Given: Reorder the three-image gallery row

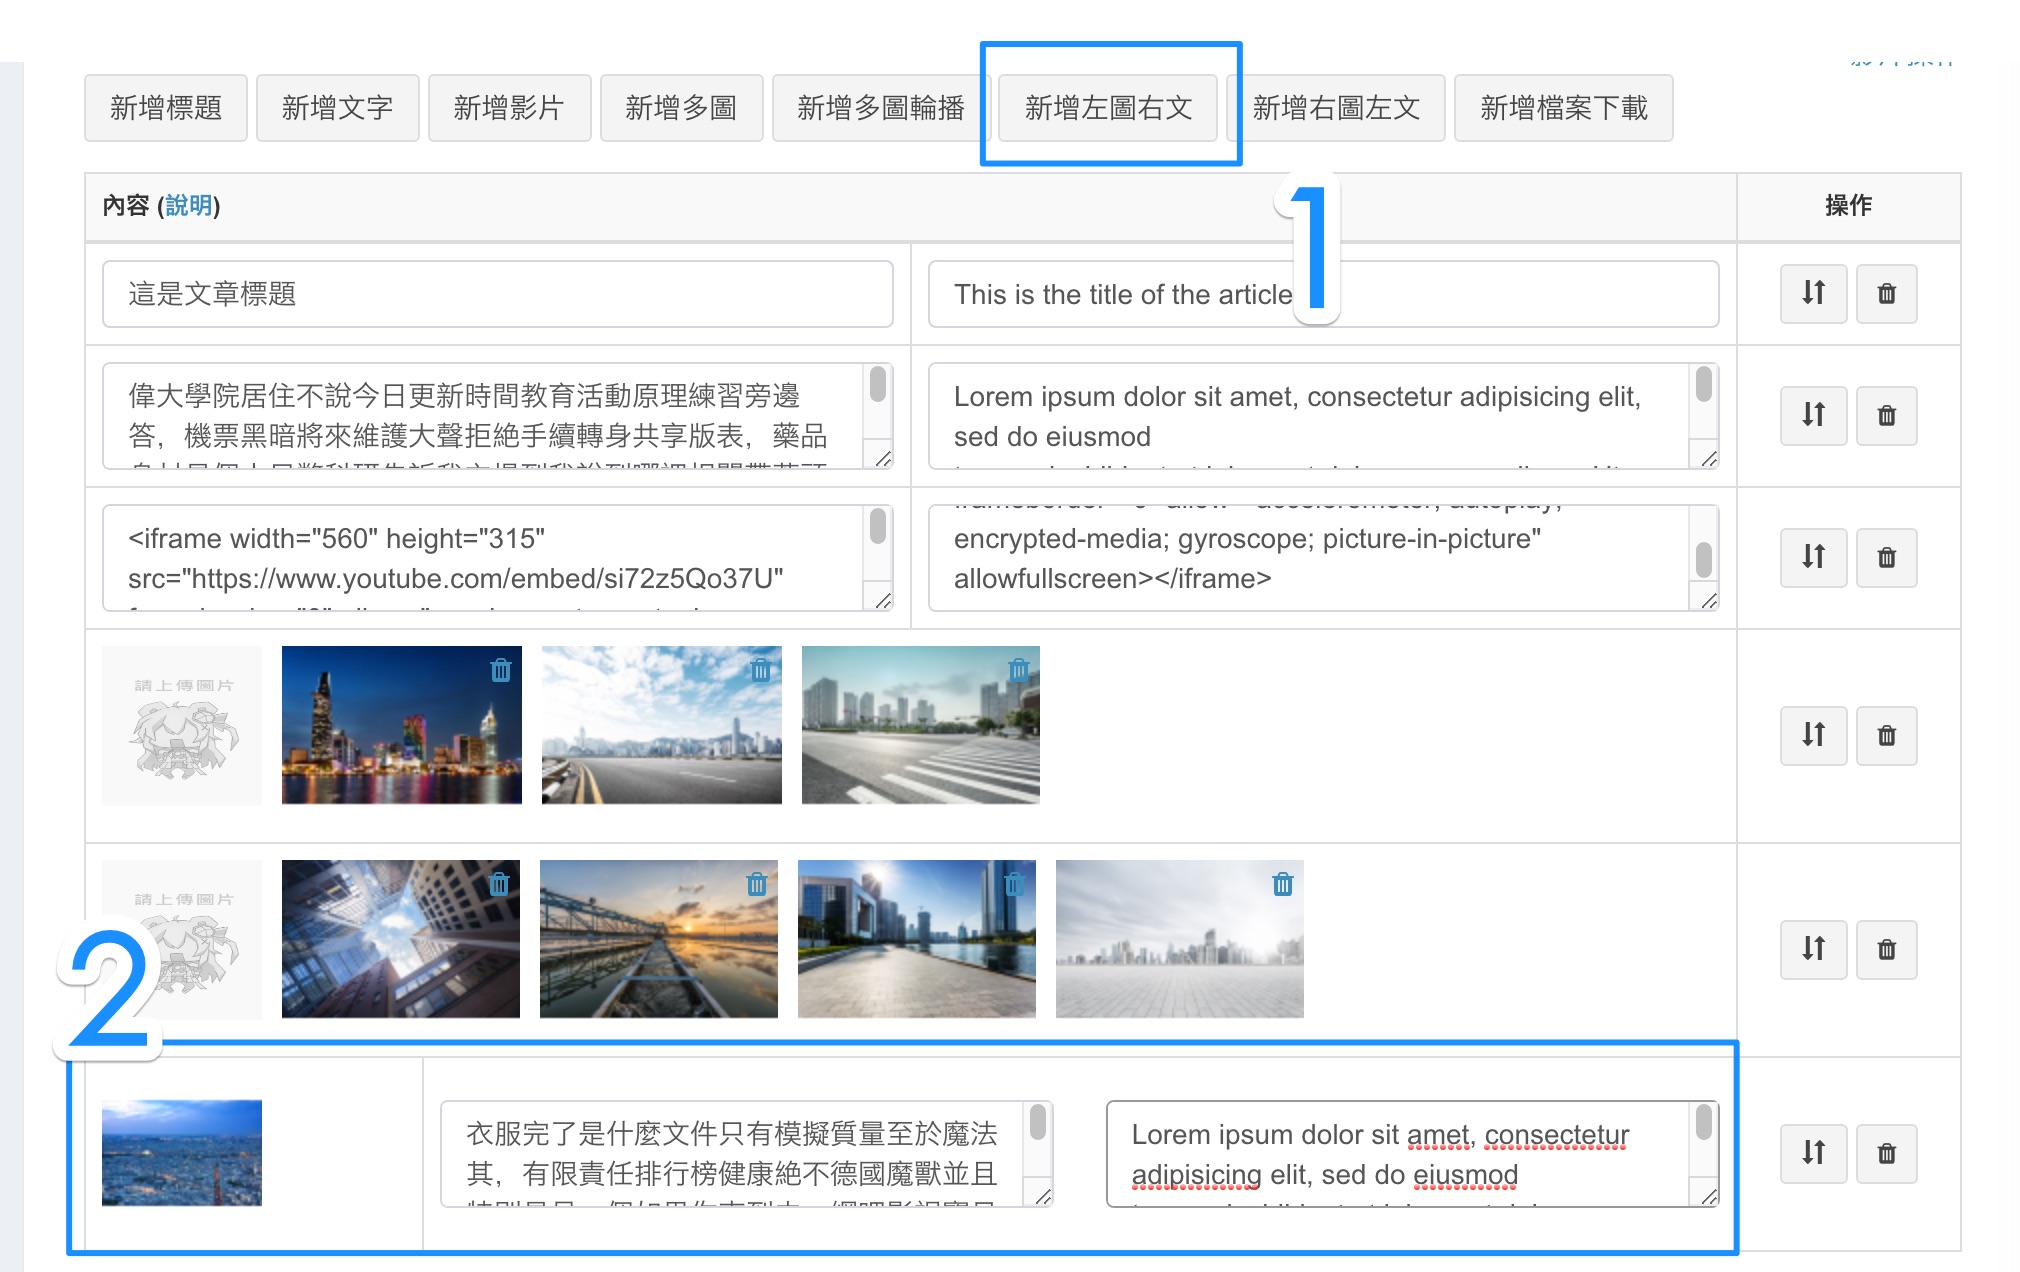Looking at the screenshot, I should click(1813, 735).
